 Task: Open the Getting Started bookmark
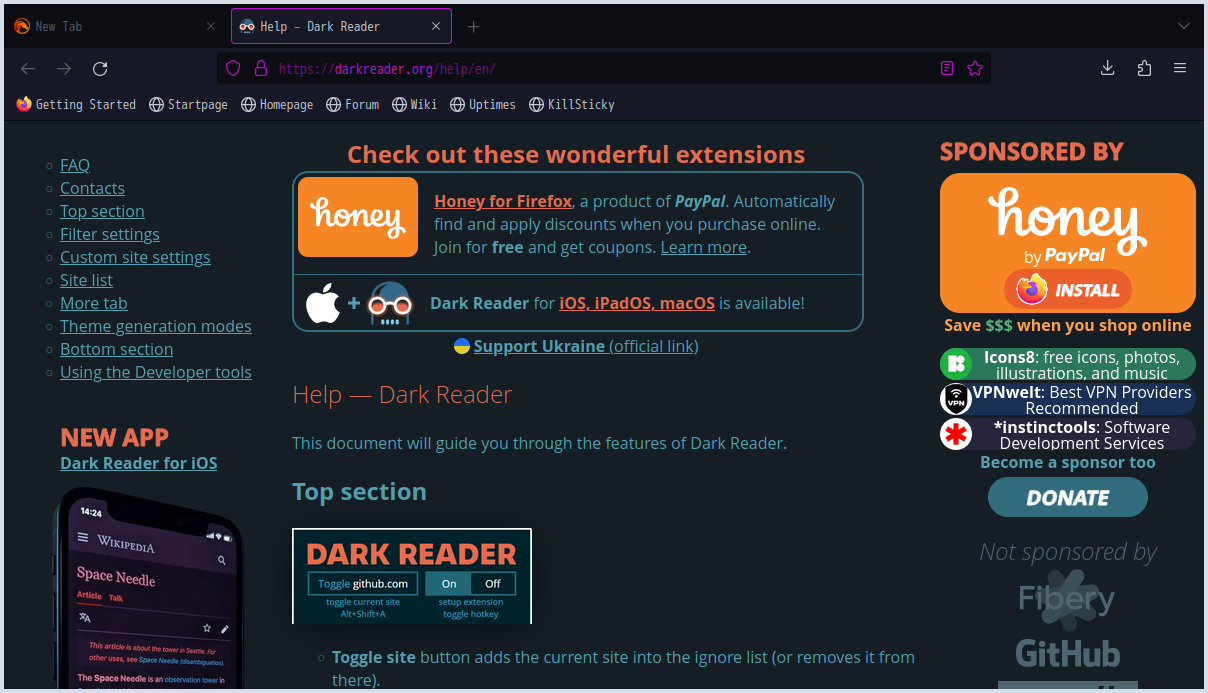pyautogui.click(x=76, y=104)
